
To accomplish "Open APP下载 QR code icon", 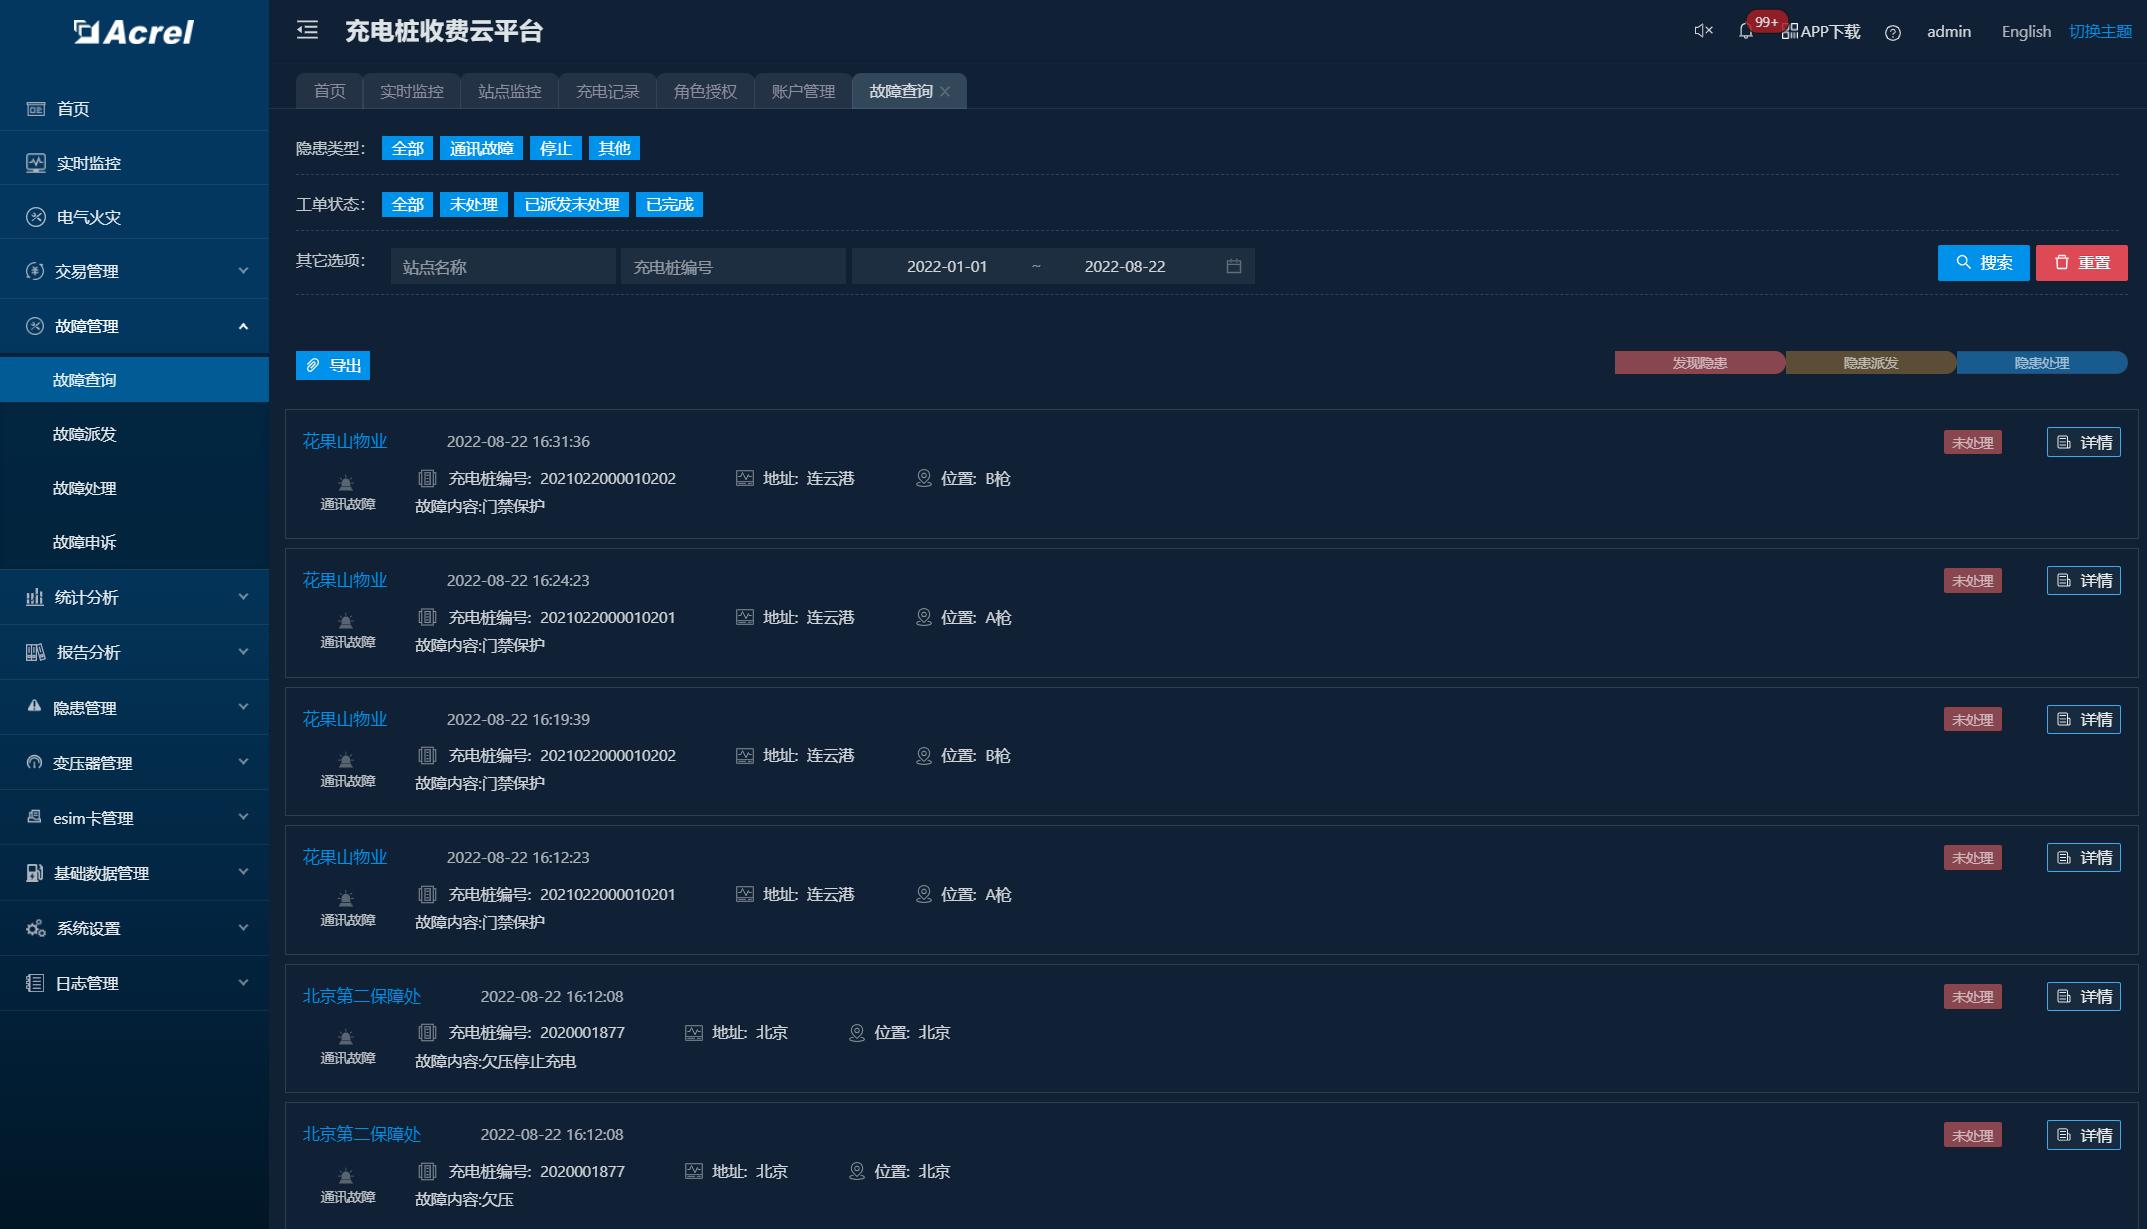I will coord(1789,32).
